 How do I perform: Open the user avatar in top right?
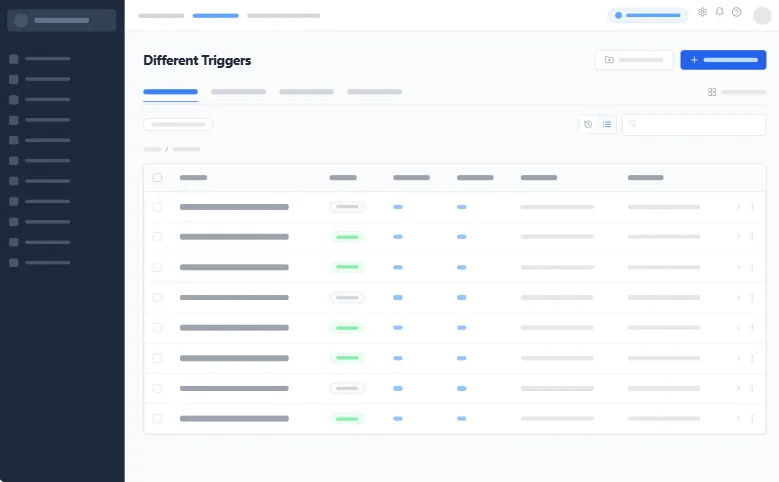coord(762,15)
